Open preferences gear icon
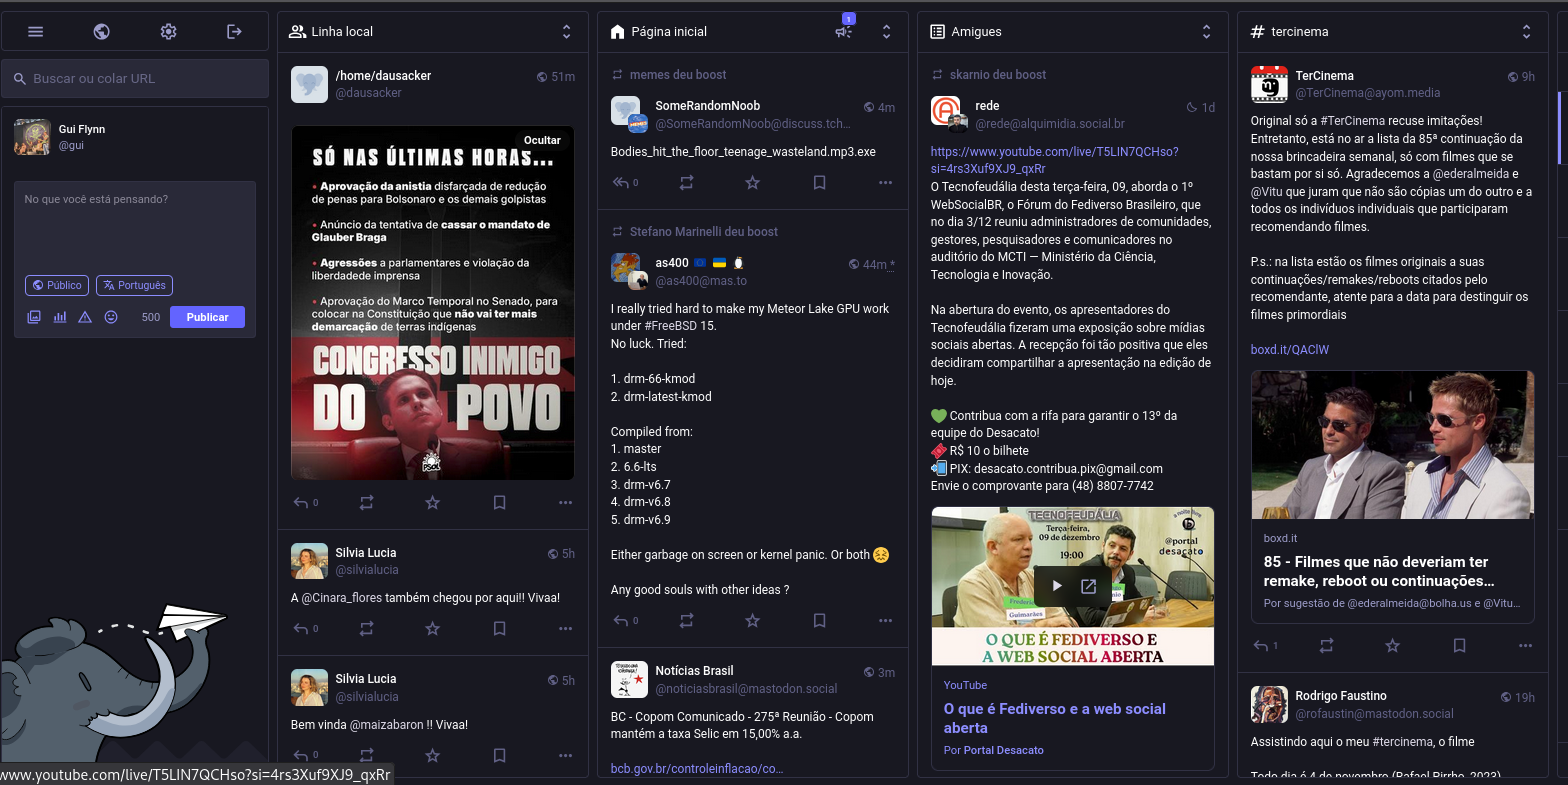1568x785 pixels. pos(168,32)
